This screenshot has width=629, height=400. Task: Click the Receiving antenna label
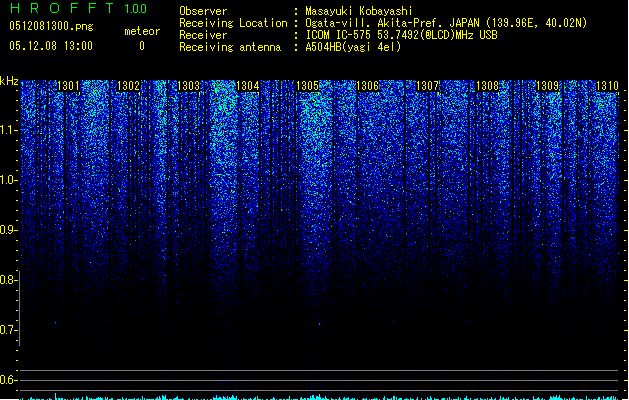(x=230, y=47)
